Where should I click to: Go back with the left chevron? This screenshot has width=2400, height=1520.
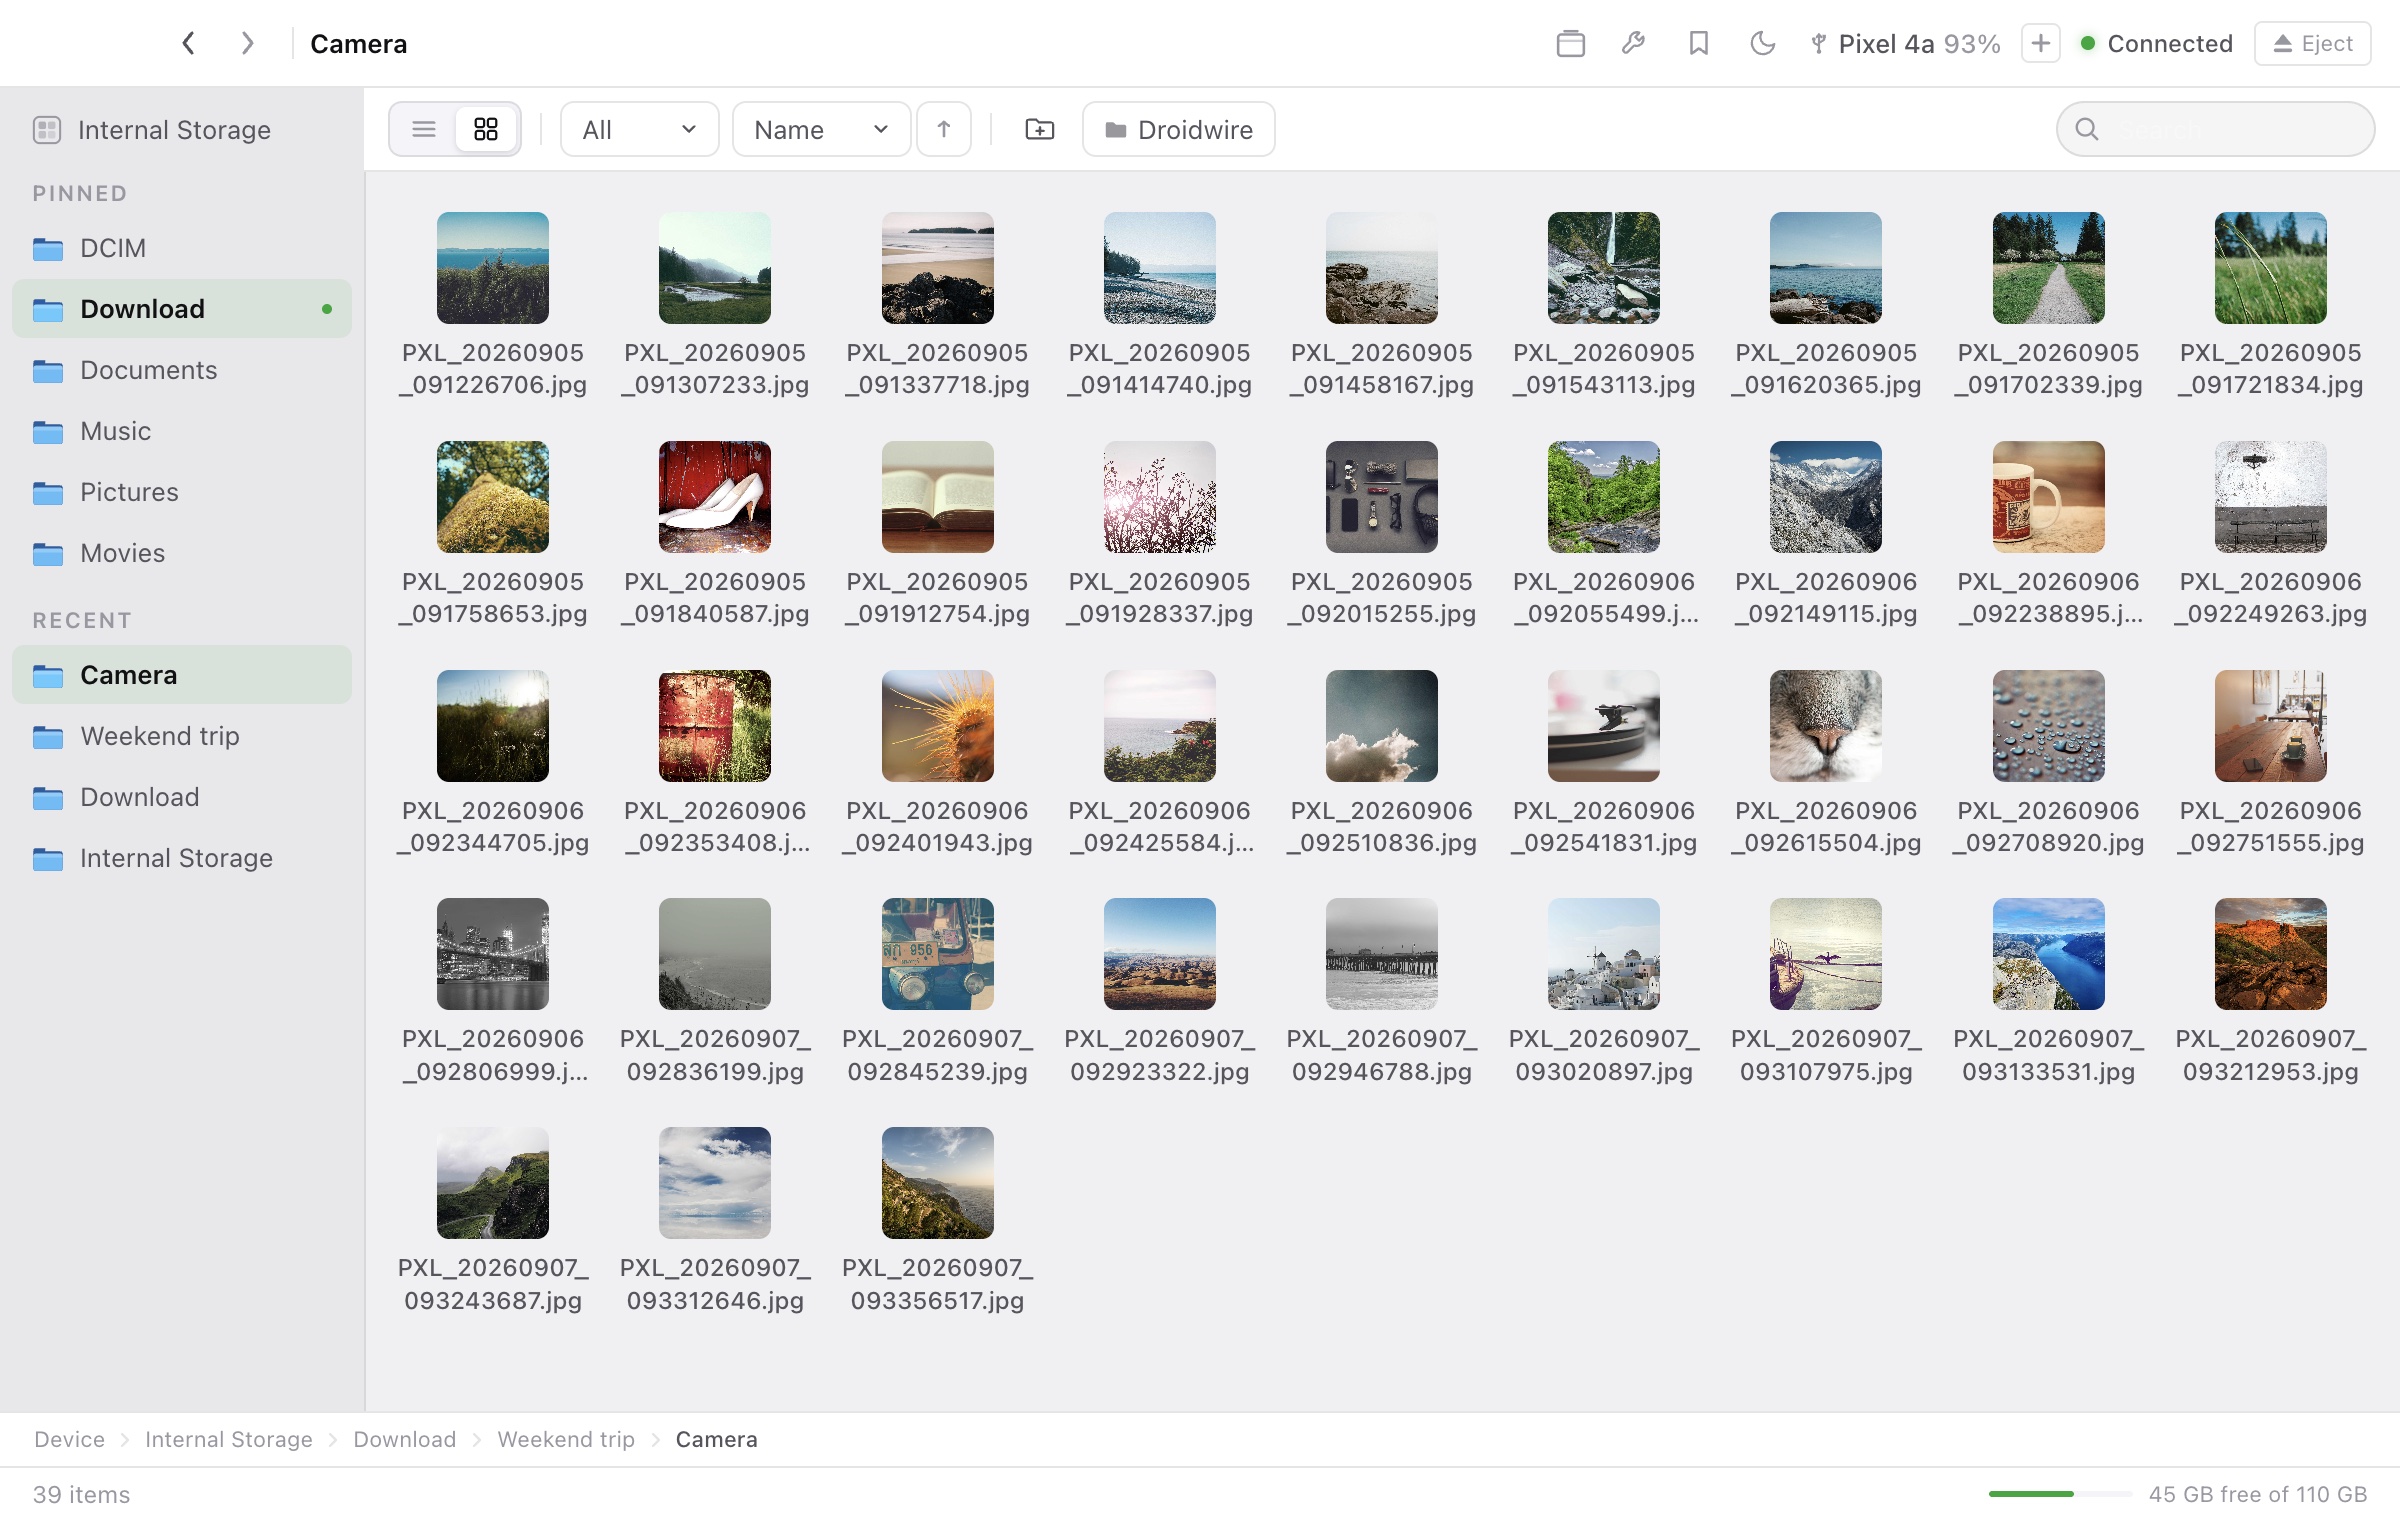188,43
